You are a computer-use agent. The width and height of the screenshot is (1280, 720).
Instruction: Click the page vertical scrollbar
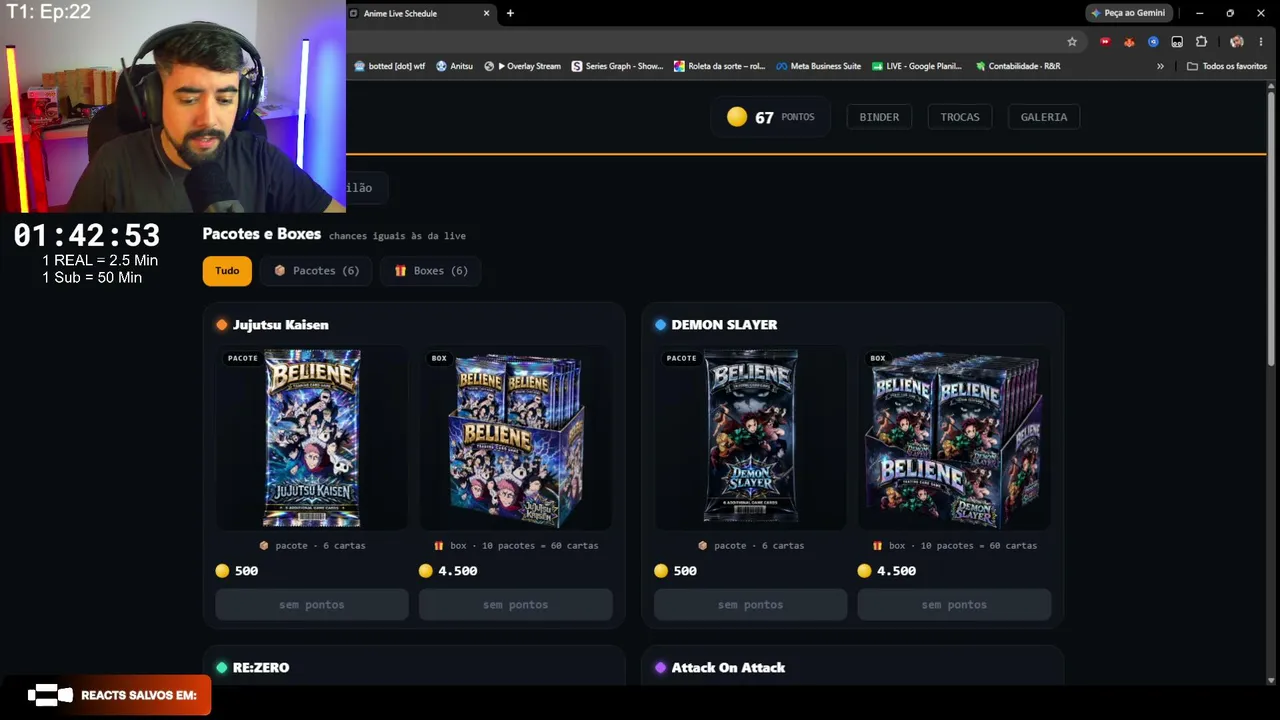(1273, 230)
